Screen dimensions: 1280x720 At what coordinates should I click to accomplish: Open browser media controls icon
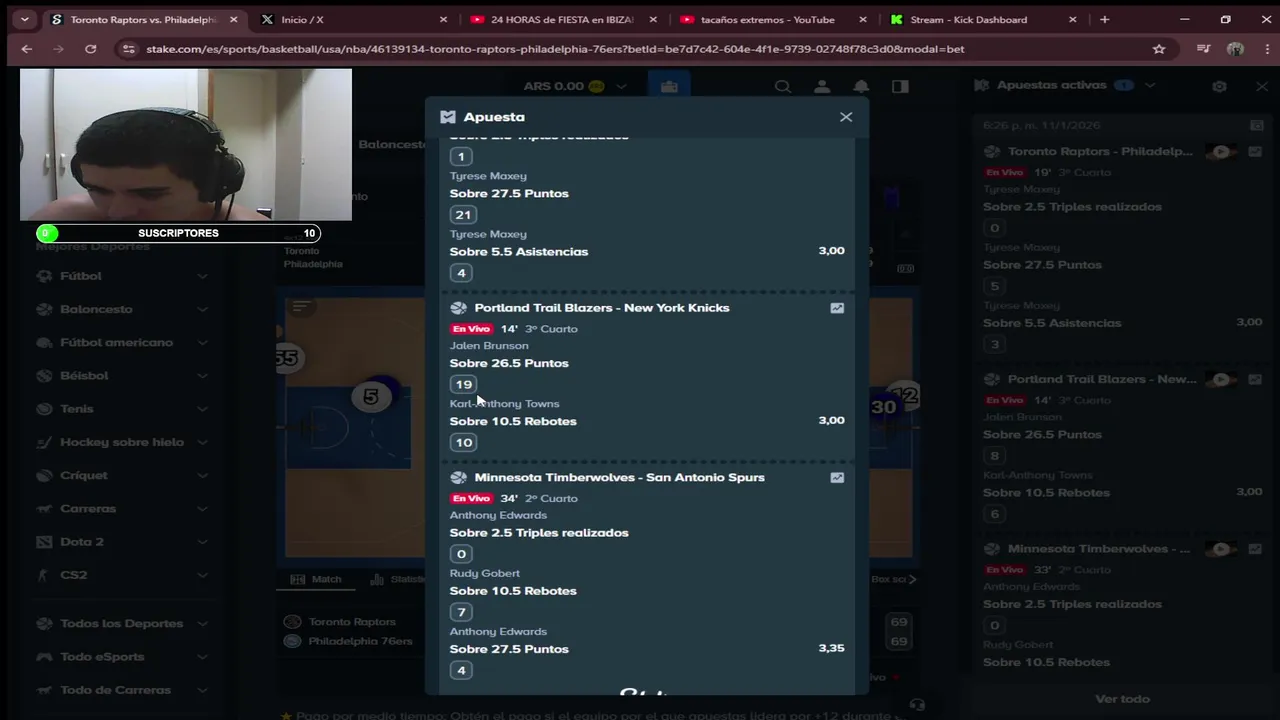point(1204,49)
